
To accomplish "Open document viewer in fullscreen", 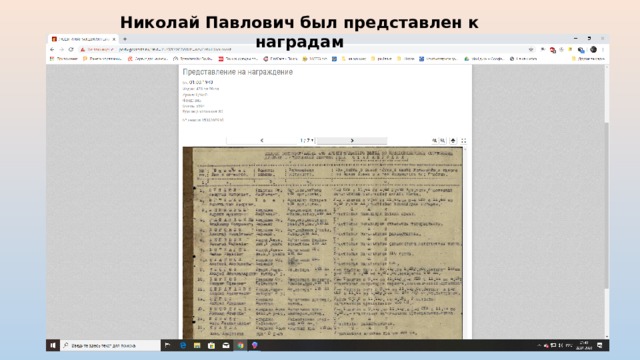I will tap(464, 140).
